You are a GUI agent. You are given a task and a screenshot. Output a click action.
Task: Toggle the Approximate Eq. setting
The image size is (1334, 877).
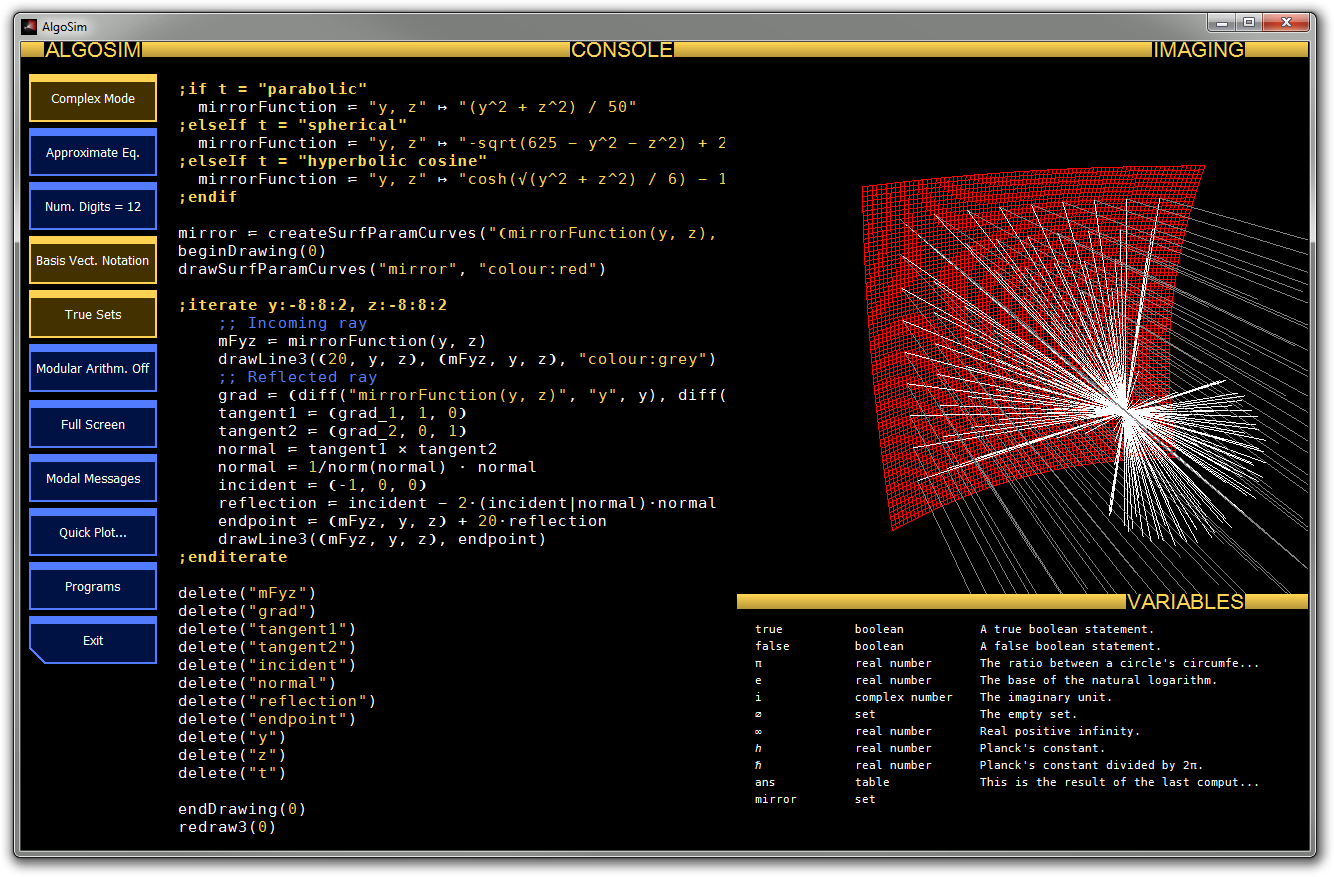tap(93, 153)
